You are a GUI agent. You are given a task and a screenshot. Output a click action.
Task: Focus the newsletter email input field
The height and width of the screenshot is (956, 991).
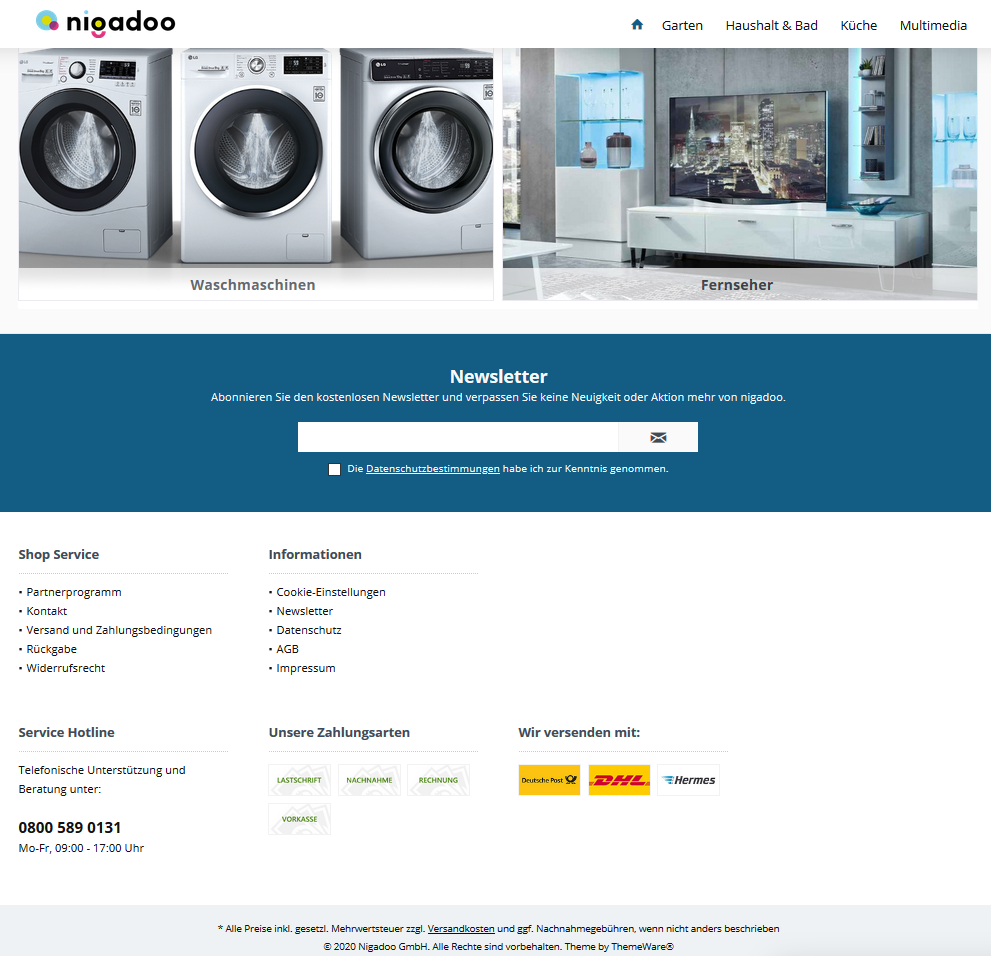[458, 437]
